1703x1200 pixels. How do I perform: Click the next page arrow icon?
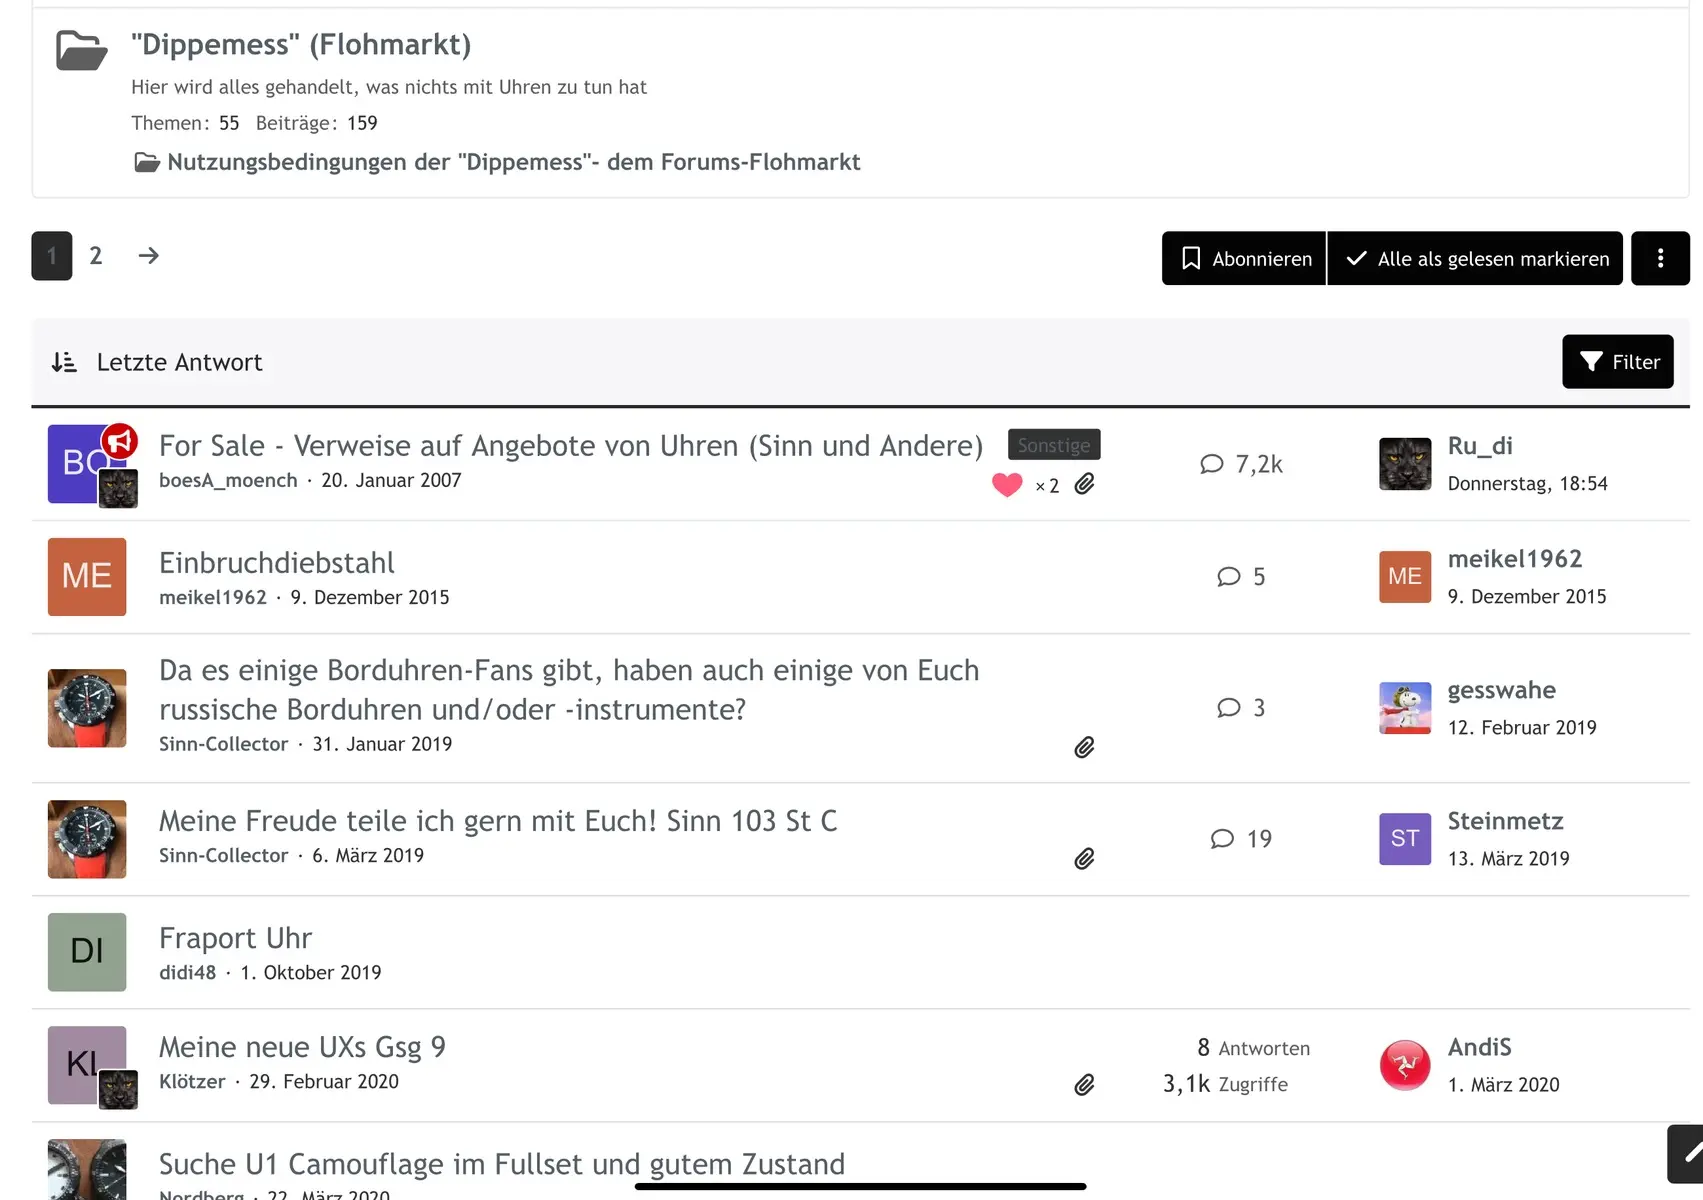point(149,256)
